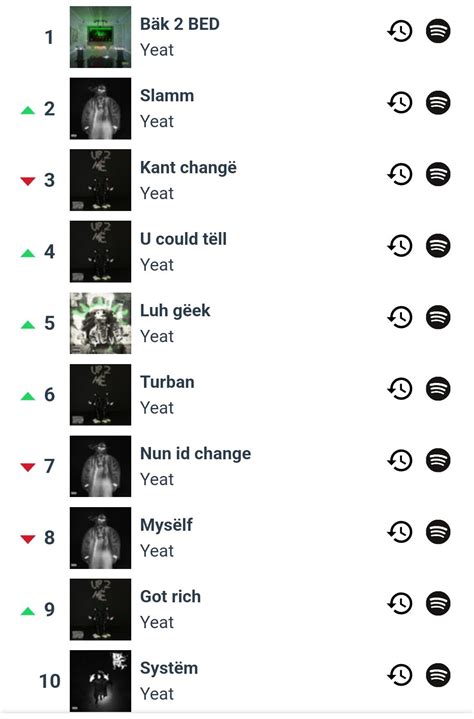The image size is (474, 719).
Task: View history icon for Mysëlf
Action: tap(400, 532)
